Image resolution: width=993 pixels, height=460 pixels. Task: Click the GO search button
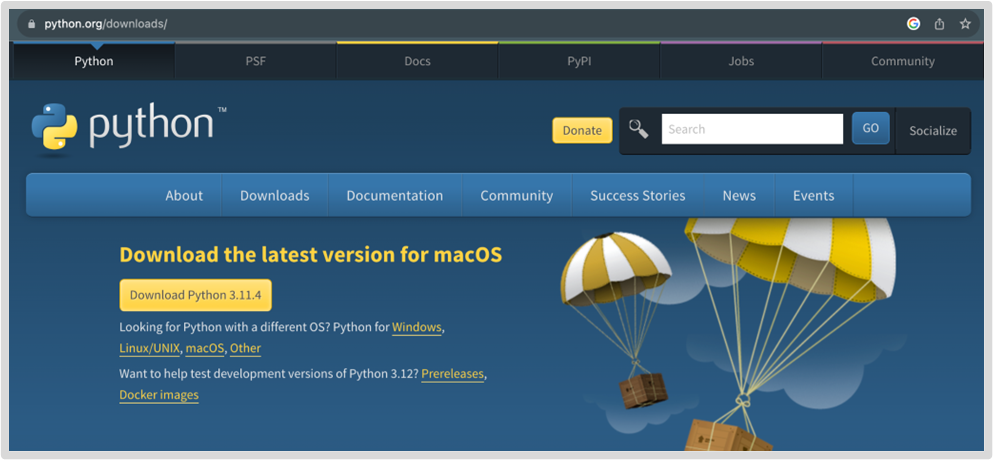(871, 128)
